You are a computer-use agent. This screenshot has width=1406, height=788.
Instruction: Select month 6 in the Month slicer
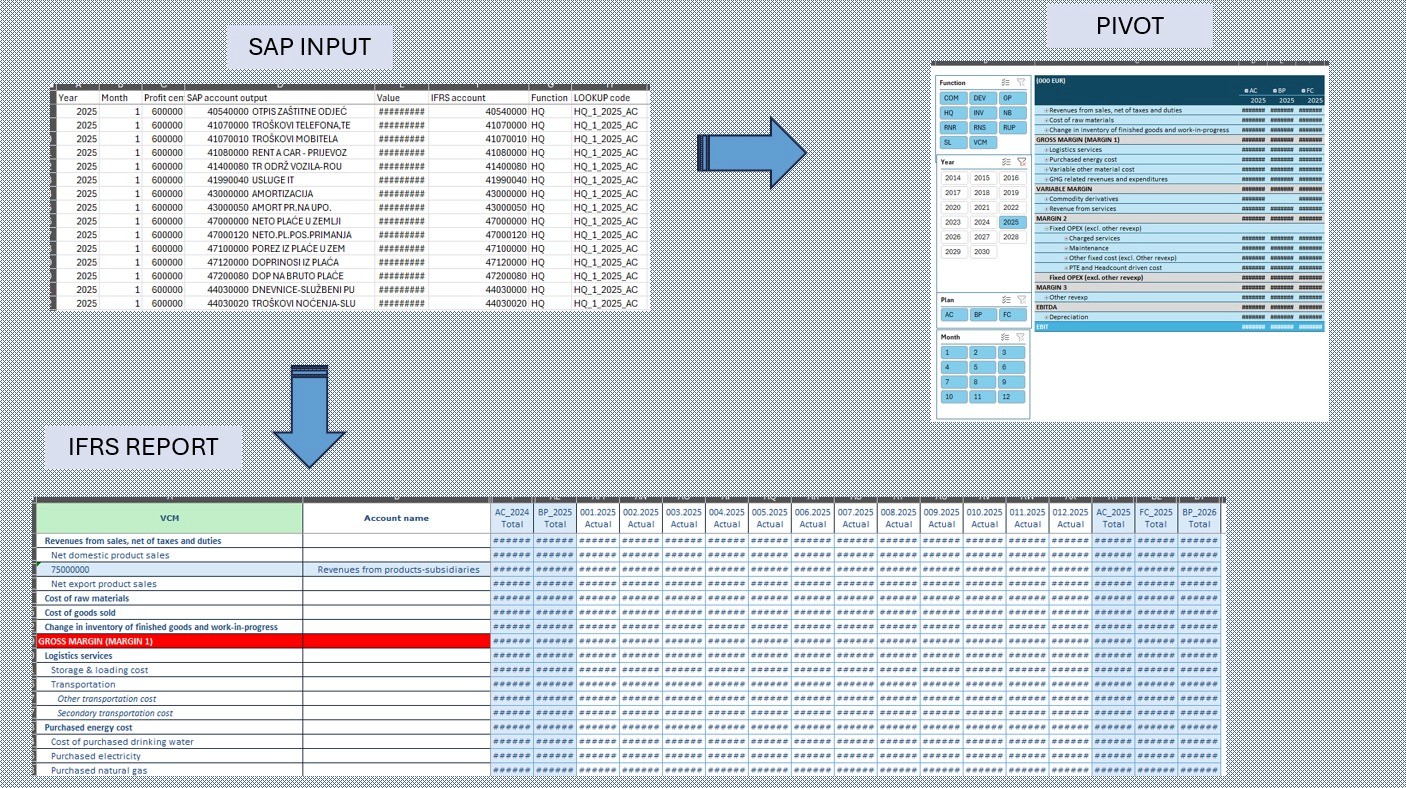1012,367
